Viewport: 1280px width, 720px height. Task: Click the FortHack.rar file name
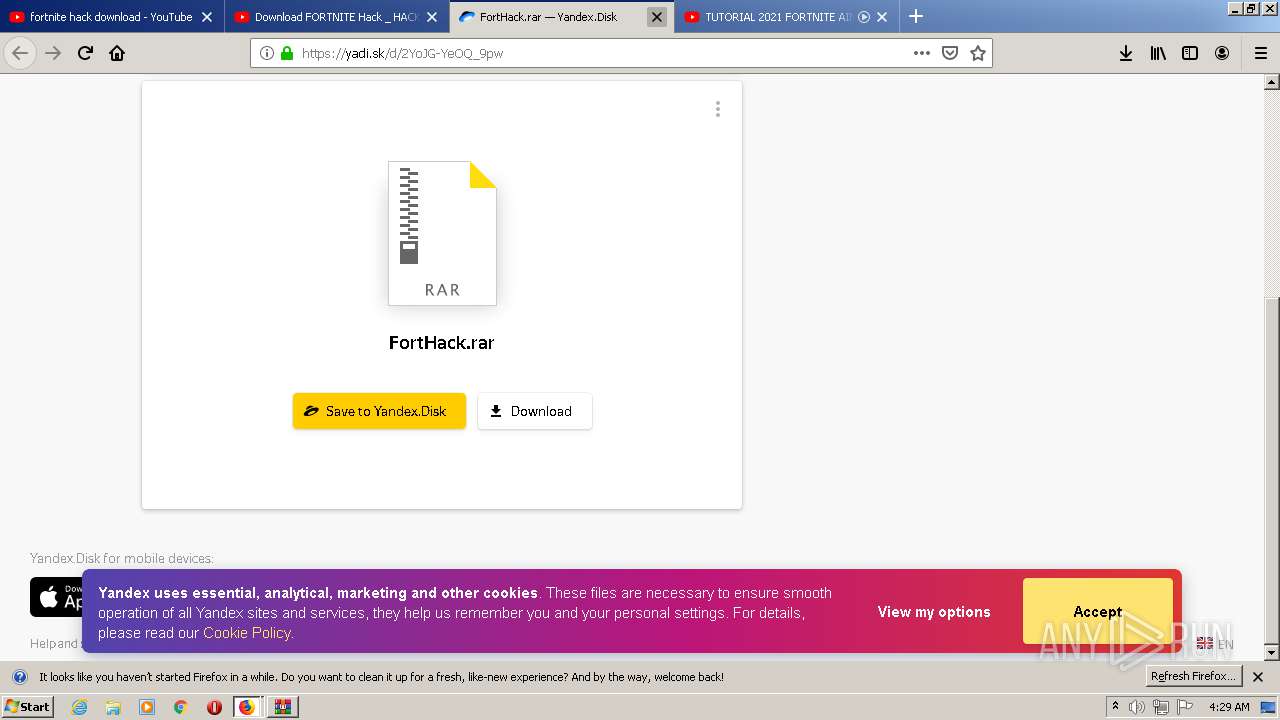click(441, 343)
